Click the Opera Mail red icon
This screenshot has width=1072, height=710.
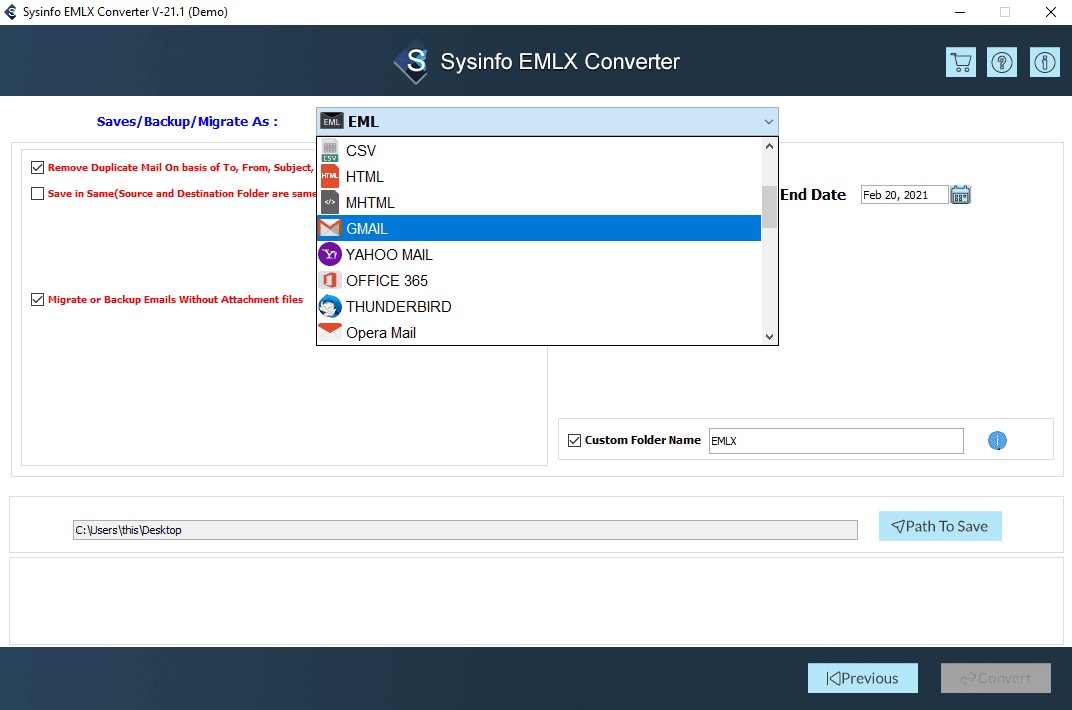330,331
